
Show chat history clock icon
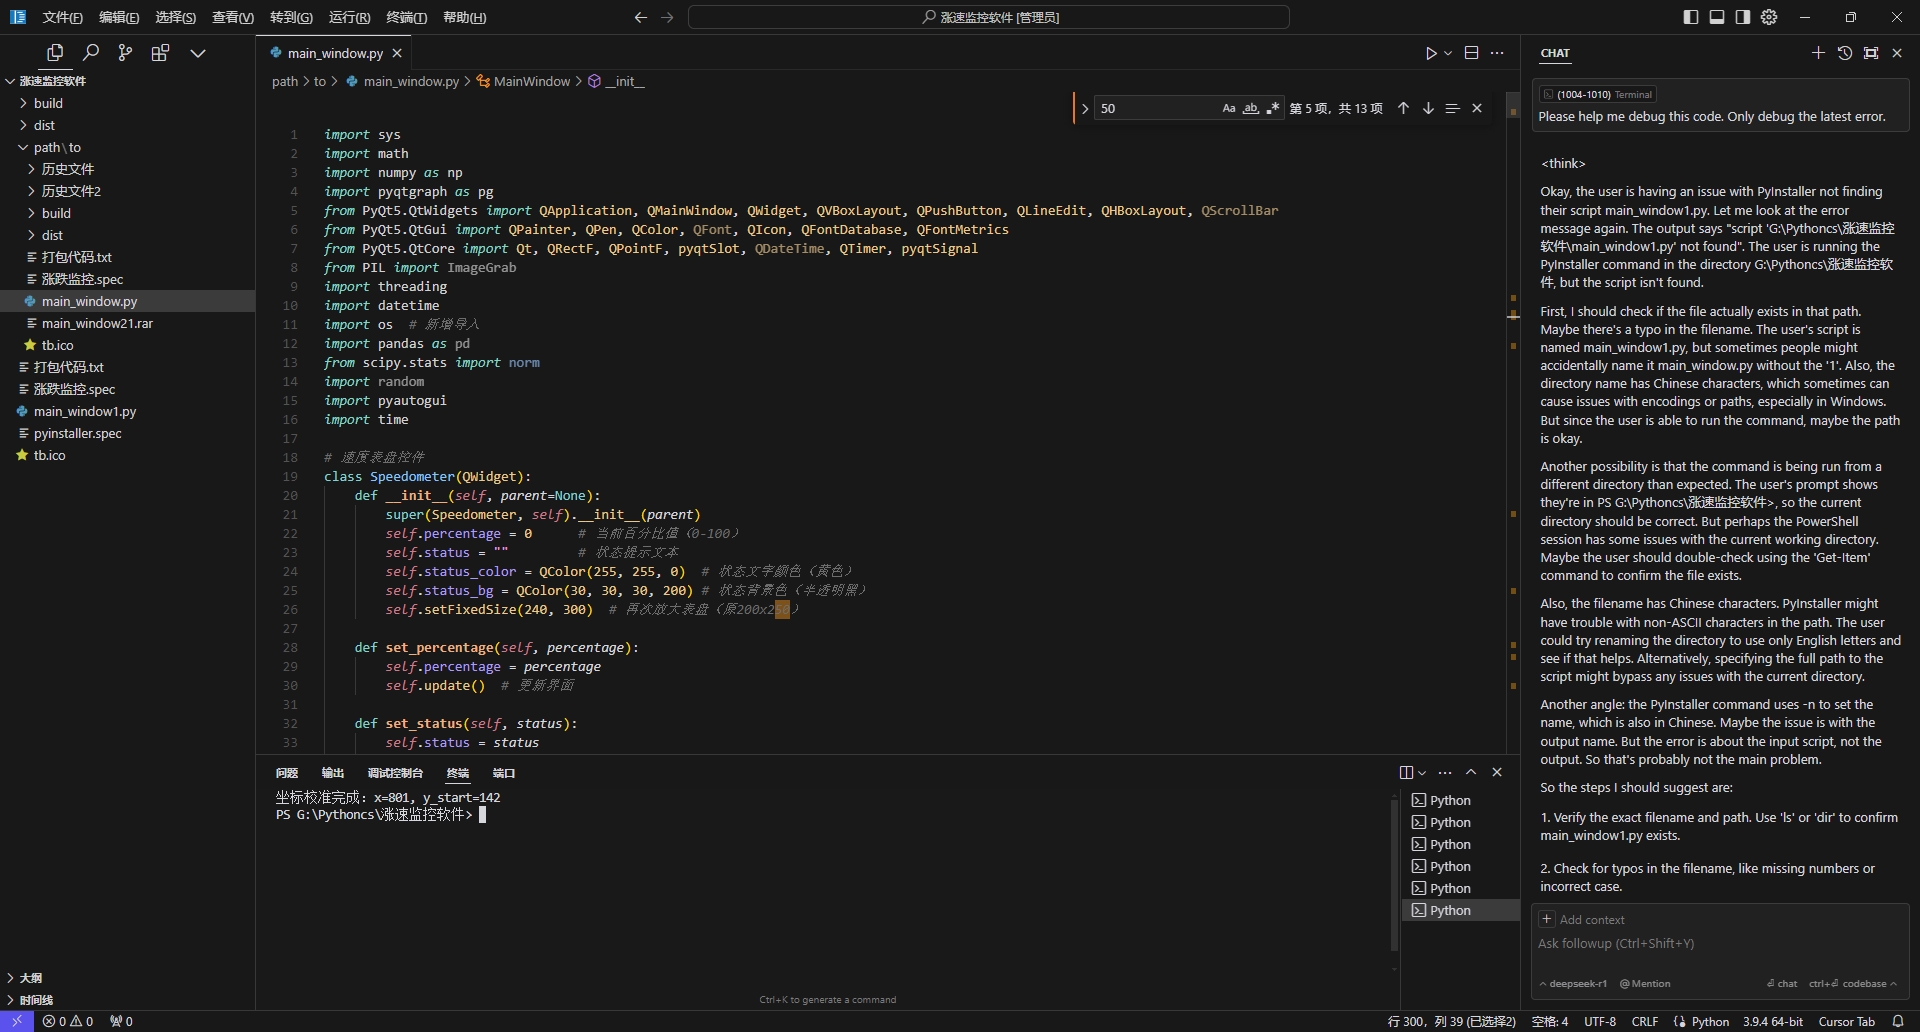(1845, 53)
